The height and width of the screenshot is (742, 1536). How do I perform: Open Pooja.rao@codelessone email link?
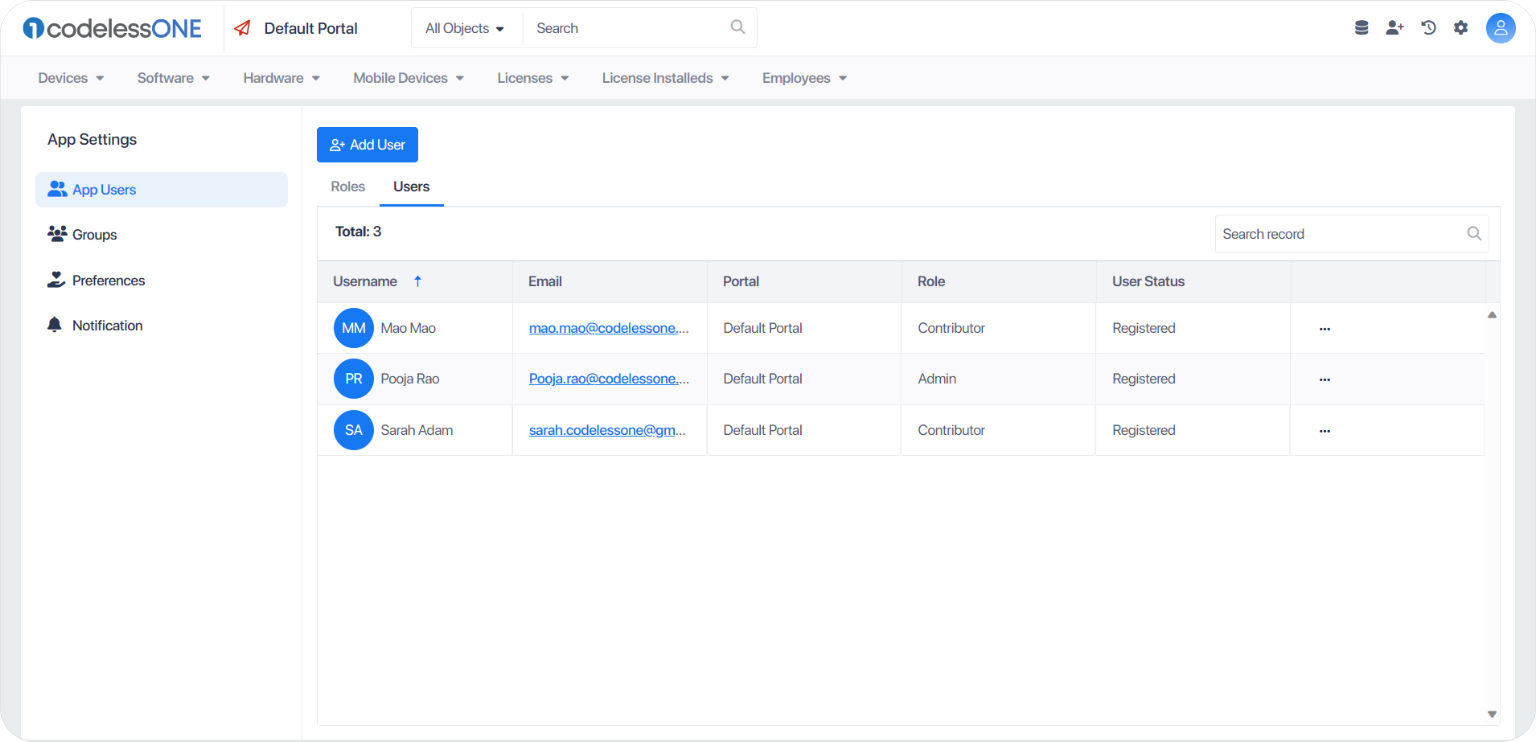(x=609, y=379)
